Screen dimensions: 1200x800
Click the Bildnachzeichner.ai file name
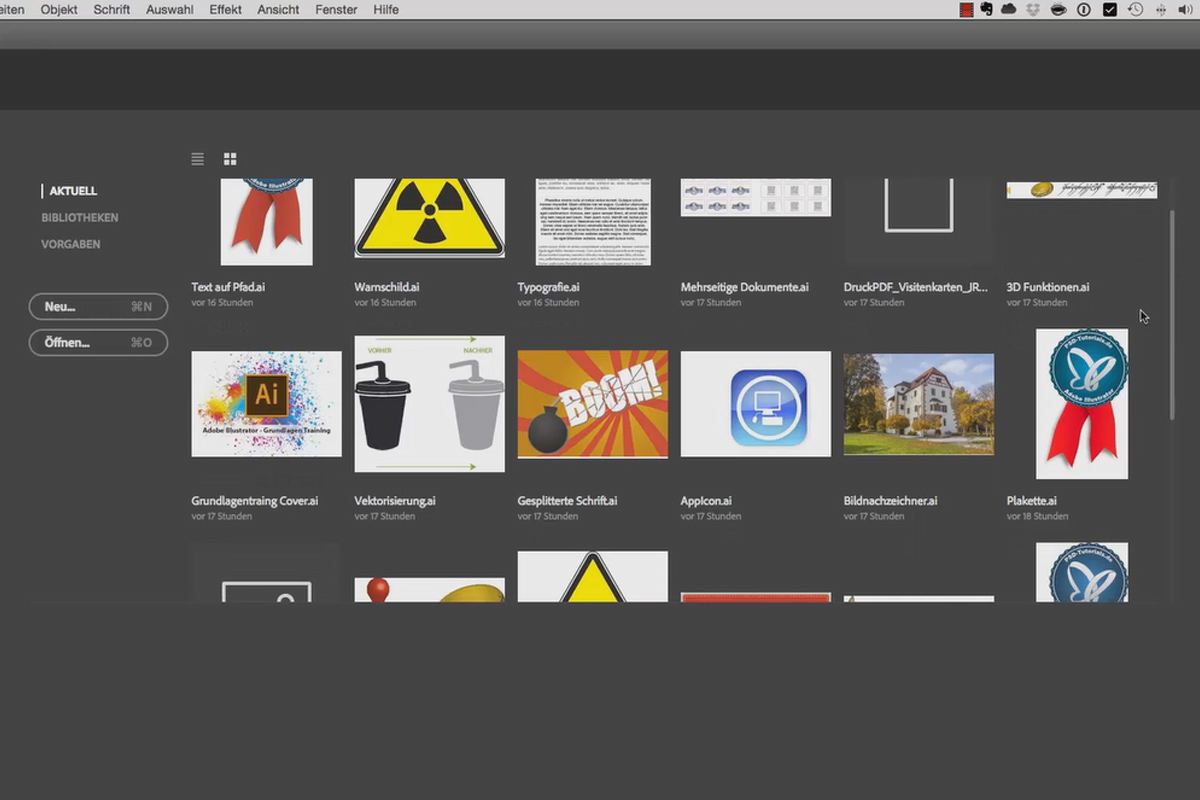(x=891, y=501)
